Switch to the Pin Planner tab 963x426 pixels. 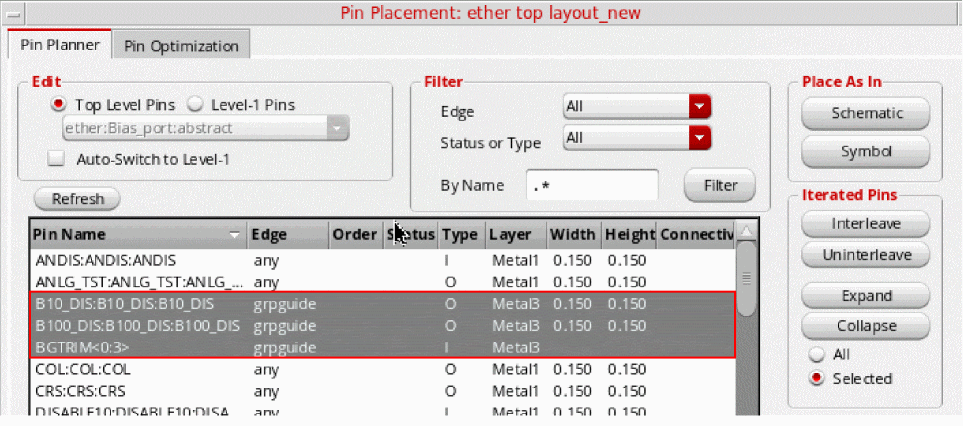60,45
